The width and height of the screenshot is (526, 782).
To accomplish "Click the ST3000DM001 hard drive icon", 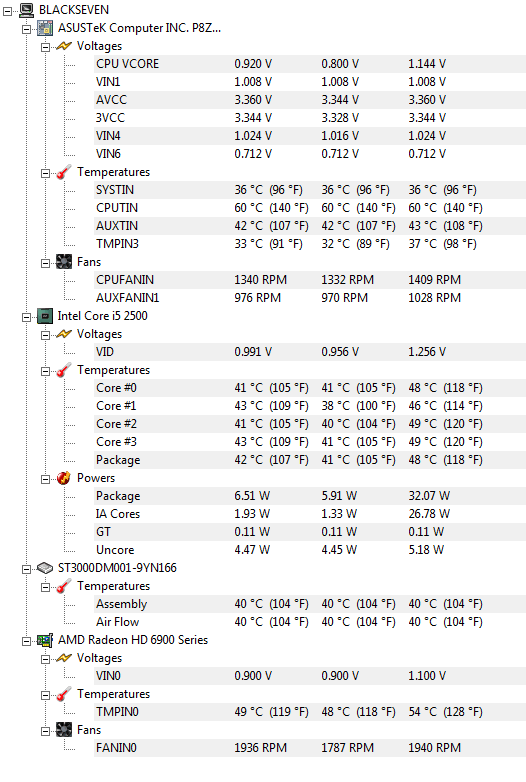I will pyautogui.click(x=45, y=568).
